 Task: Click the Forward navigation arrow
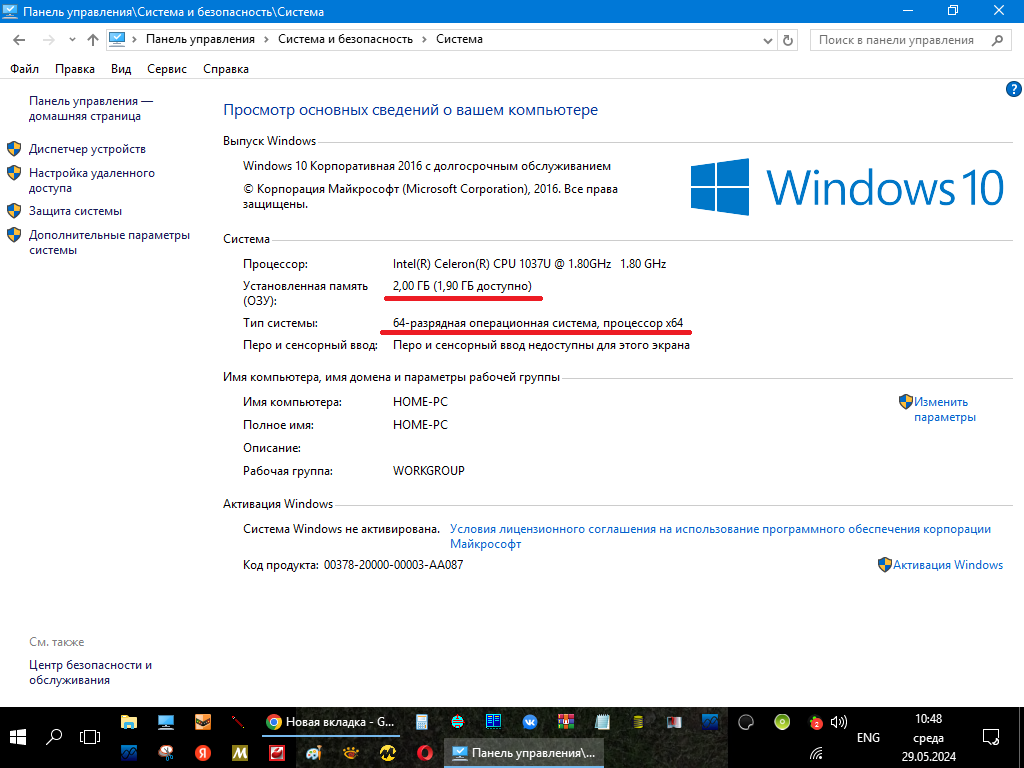49,40
